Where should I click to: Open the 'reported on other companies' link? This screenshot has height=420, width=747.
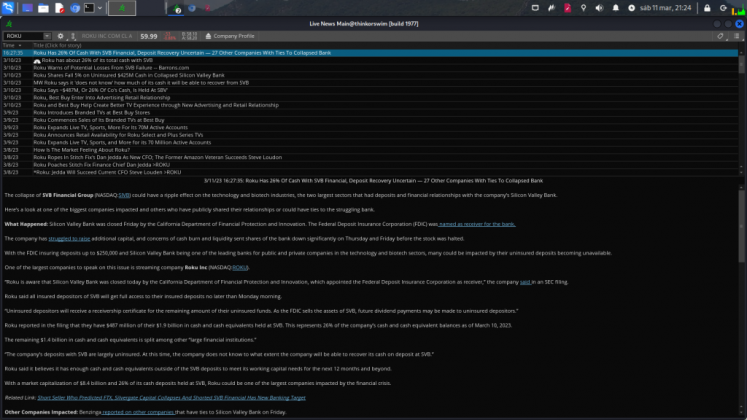(x=138, y=412)
